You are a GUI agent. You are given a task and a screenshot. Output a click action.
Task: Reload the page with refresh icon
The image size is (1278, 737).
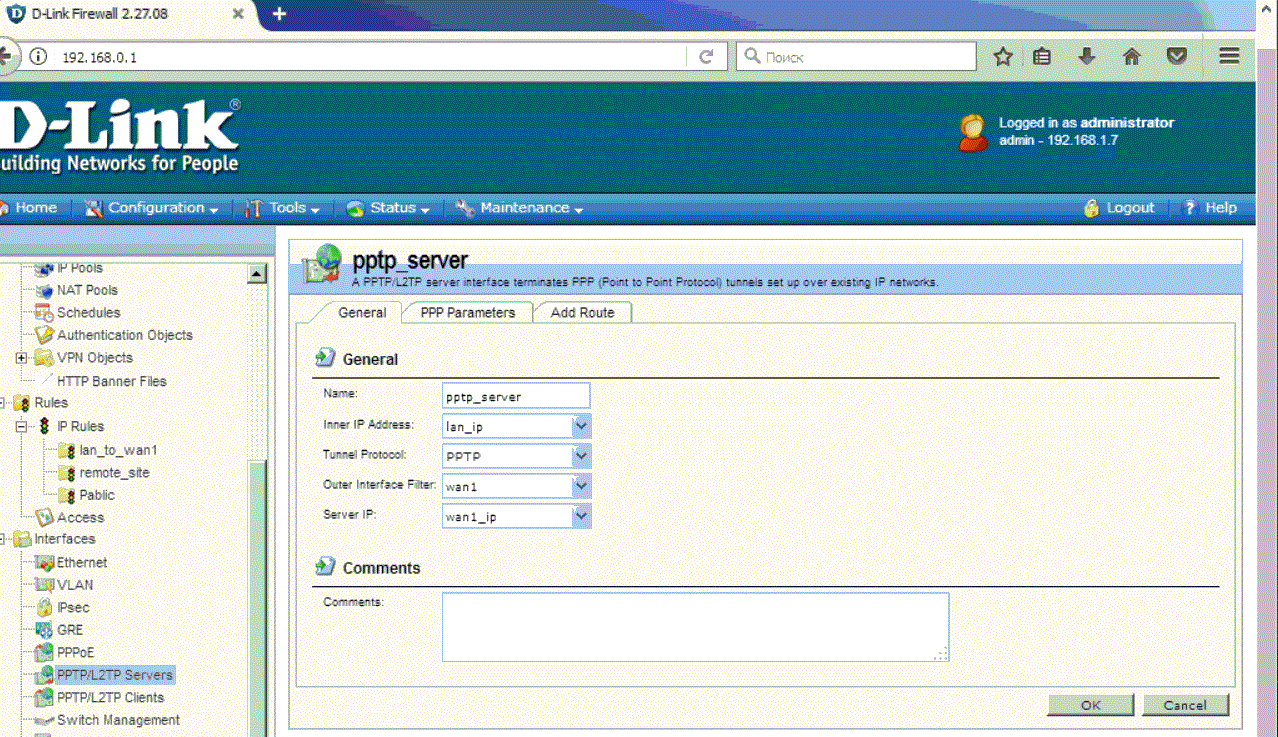pos(706,57)
